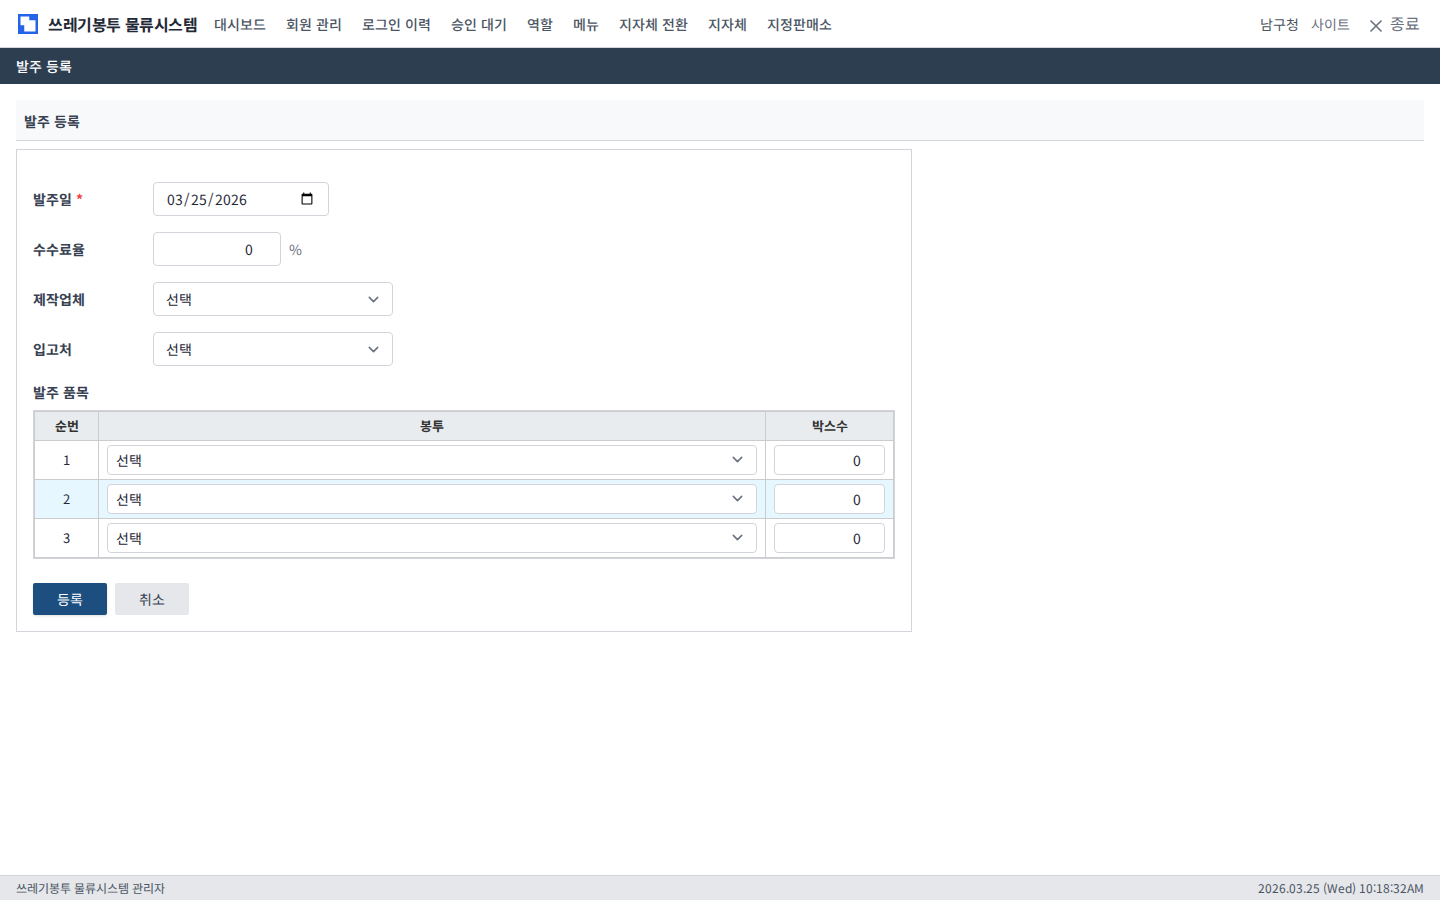Click the 수수료율 percentage input field
The width and height of the screenshot is (1440, 900).
pyautogui.click(x=217, y=249)
